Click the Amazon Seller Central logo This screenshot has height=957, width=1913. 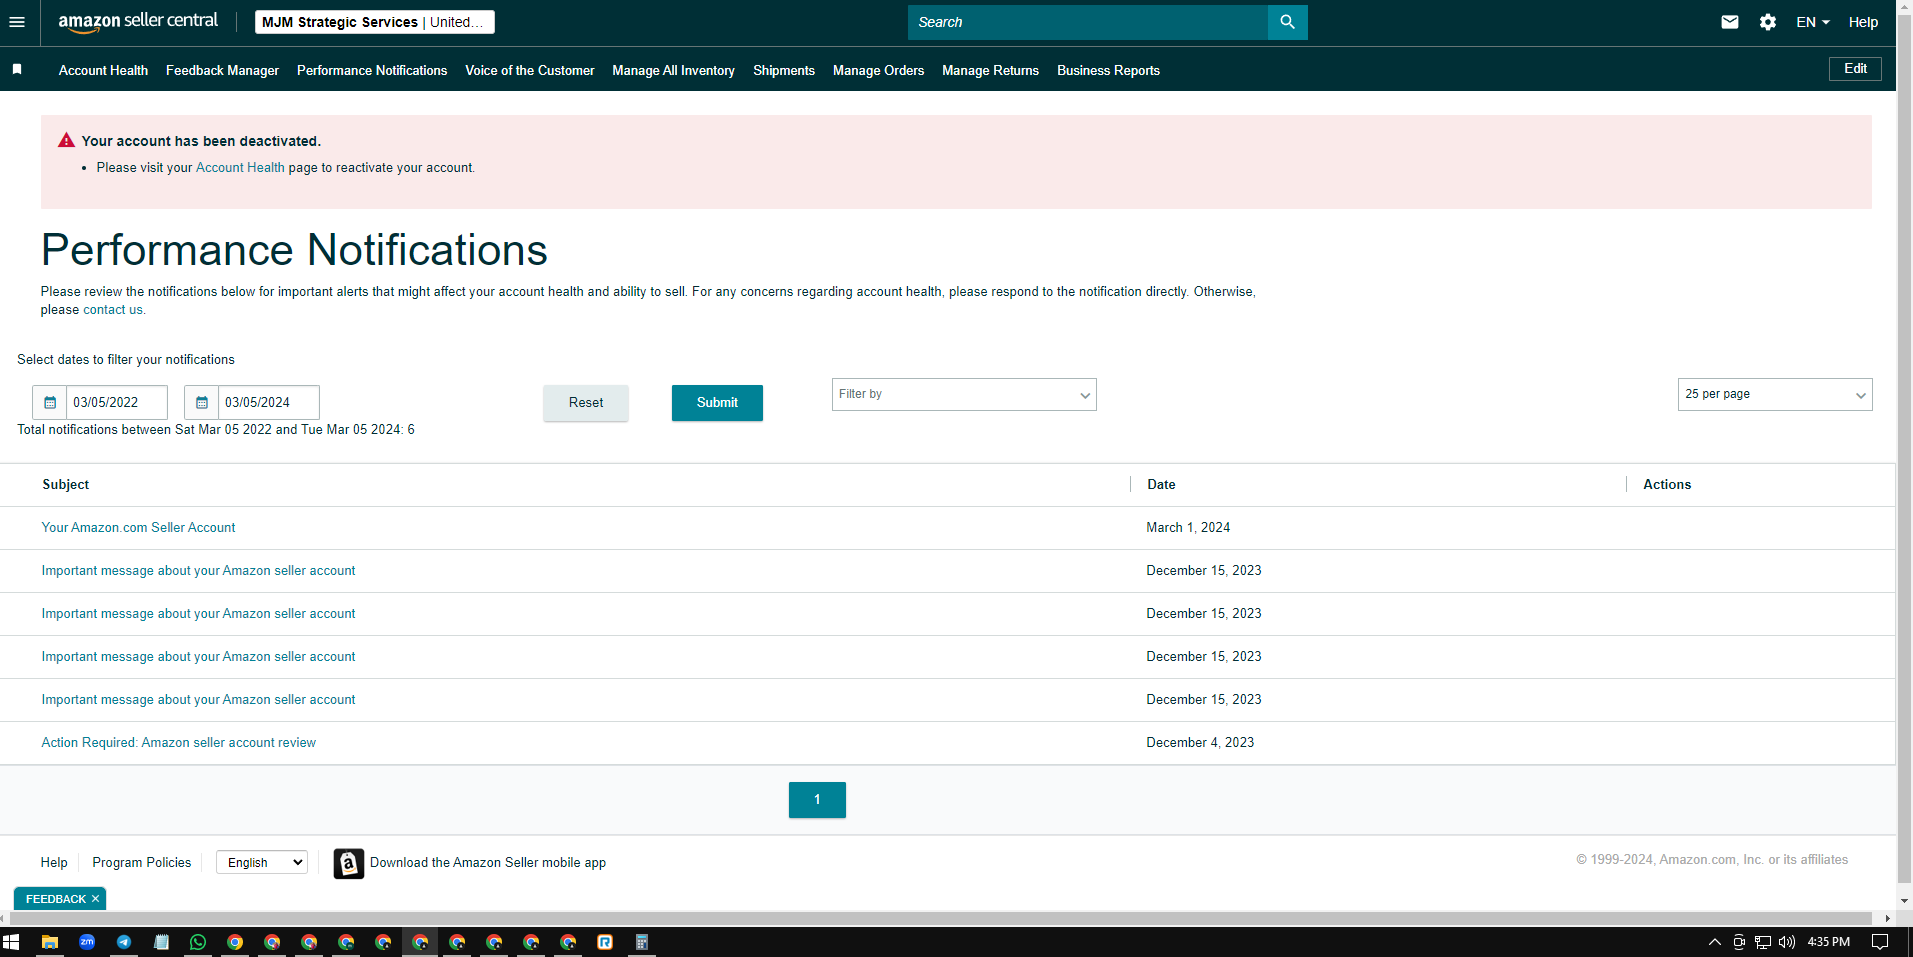click(138, 22)
